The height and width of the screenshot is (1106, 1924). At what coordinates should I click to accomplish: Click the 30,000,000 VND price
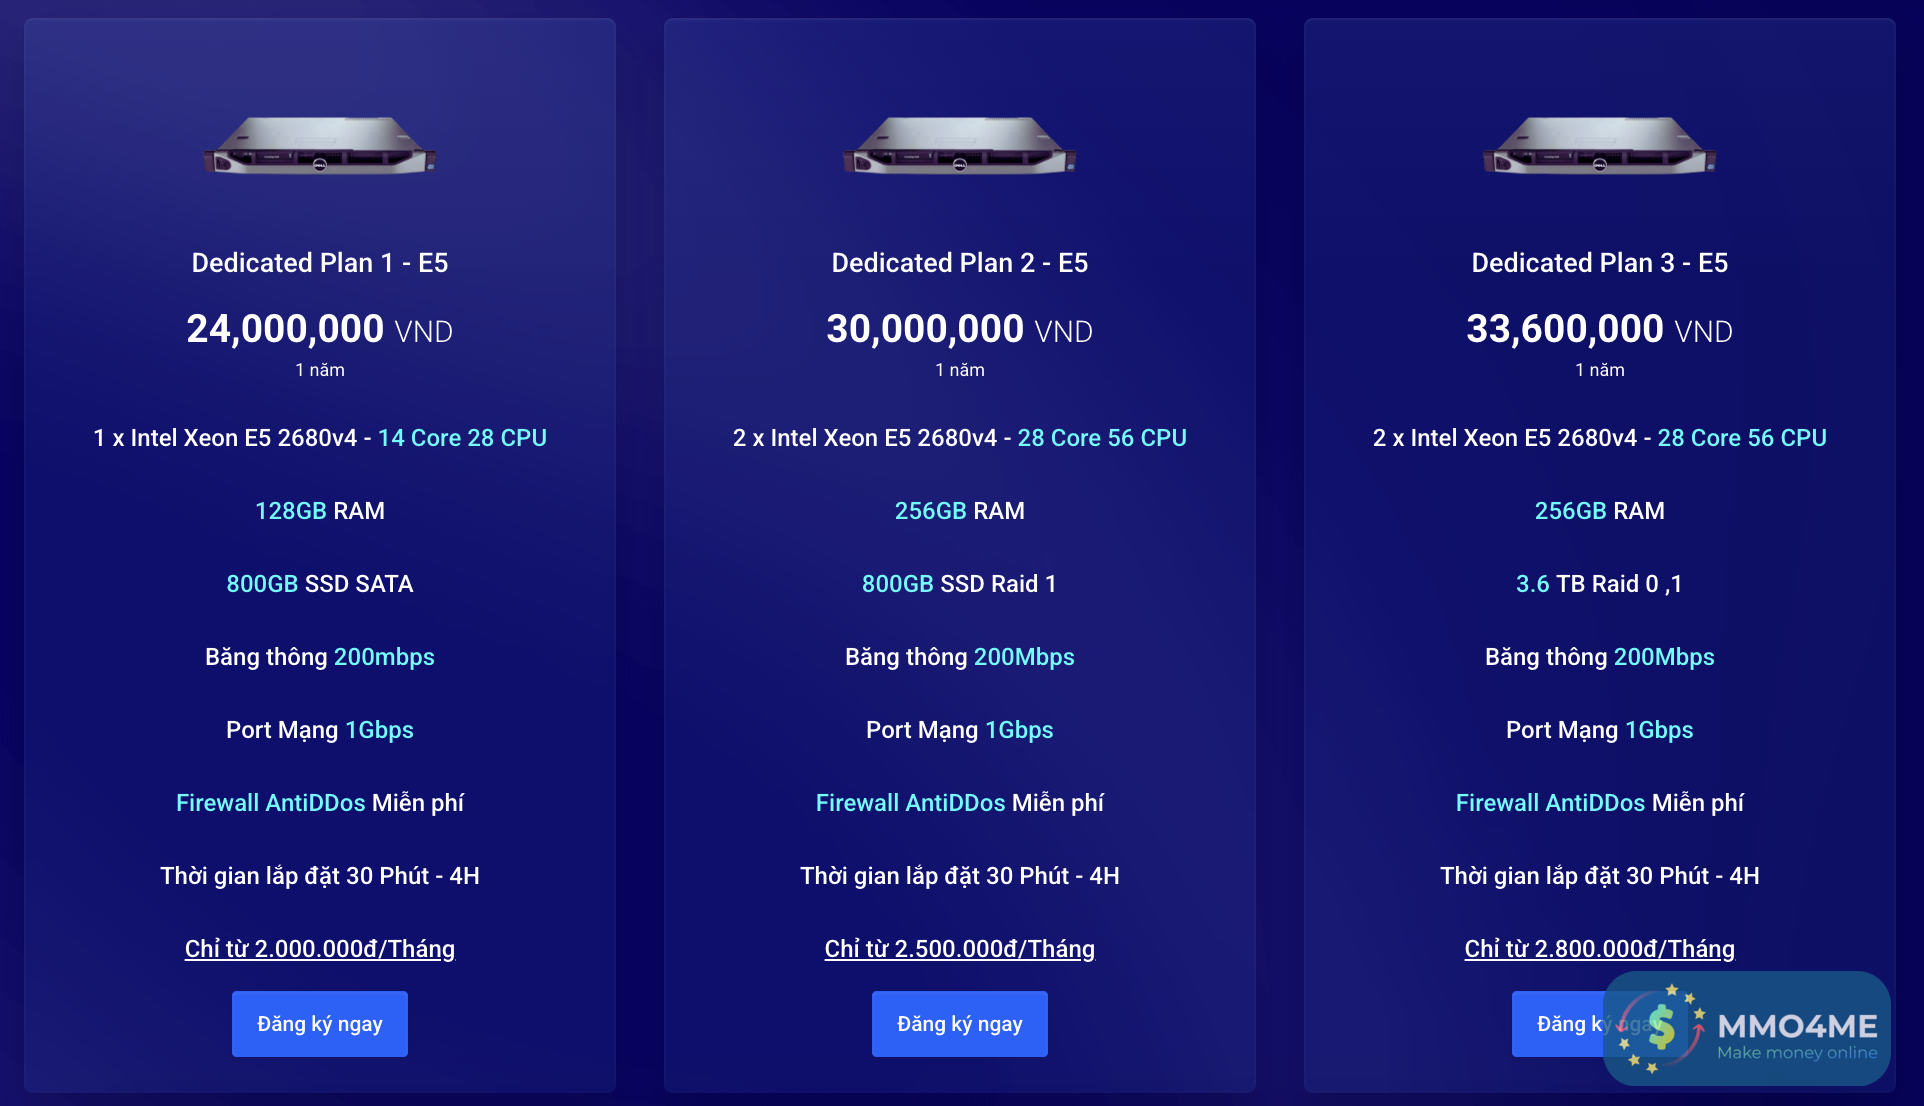pos(960,329)
